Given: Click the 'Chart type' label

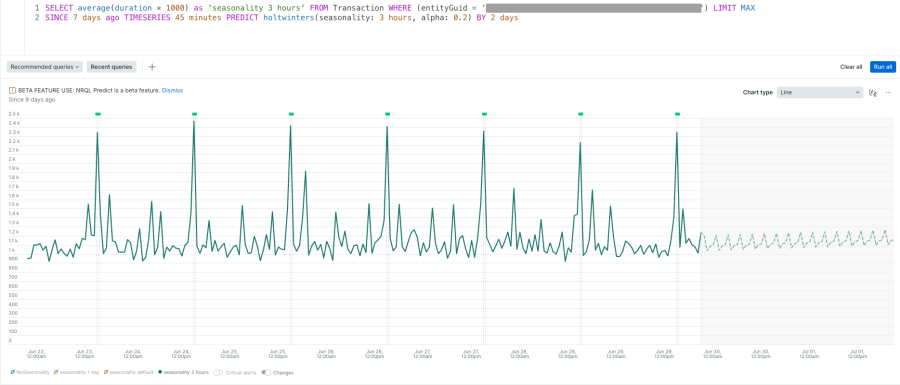Looking at the screenshot, I should [758, 92].
